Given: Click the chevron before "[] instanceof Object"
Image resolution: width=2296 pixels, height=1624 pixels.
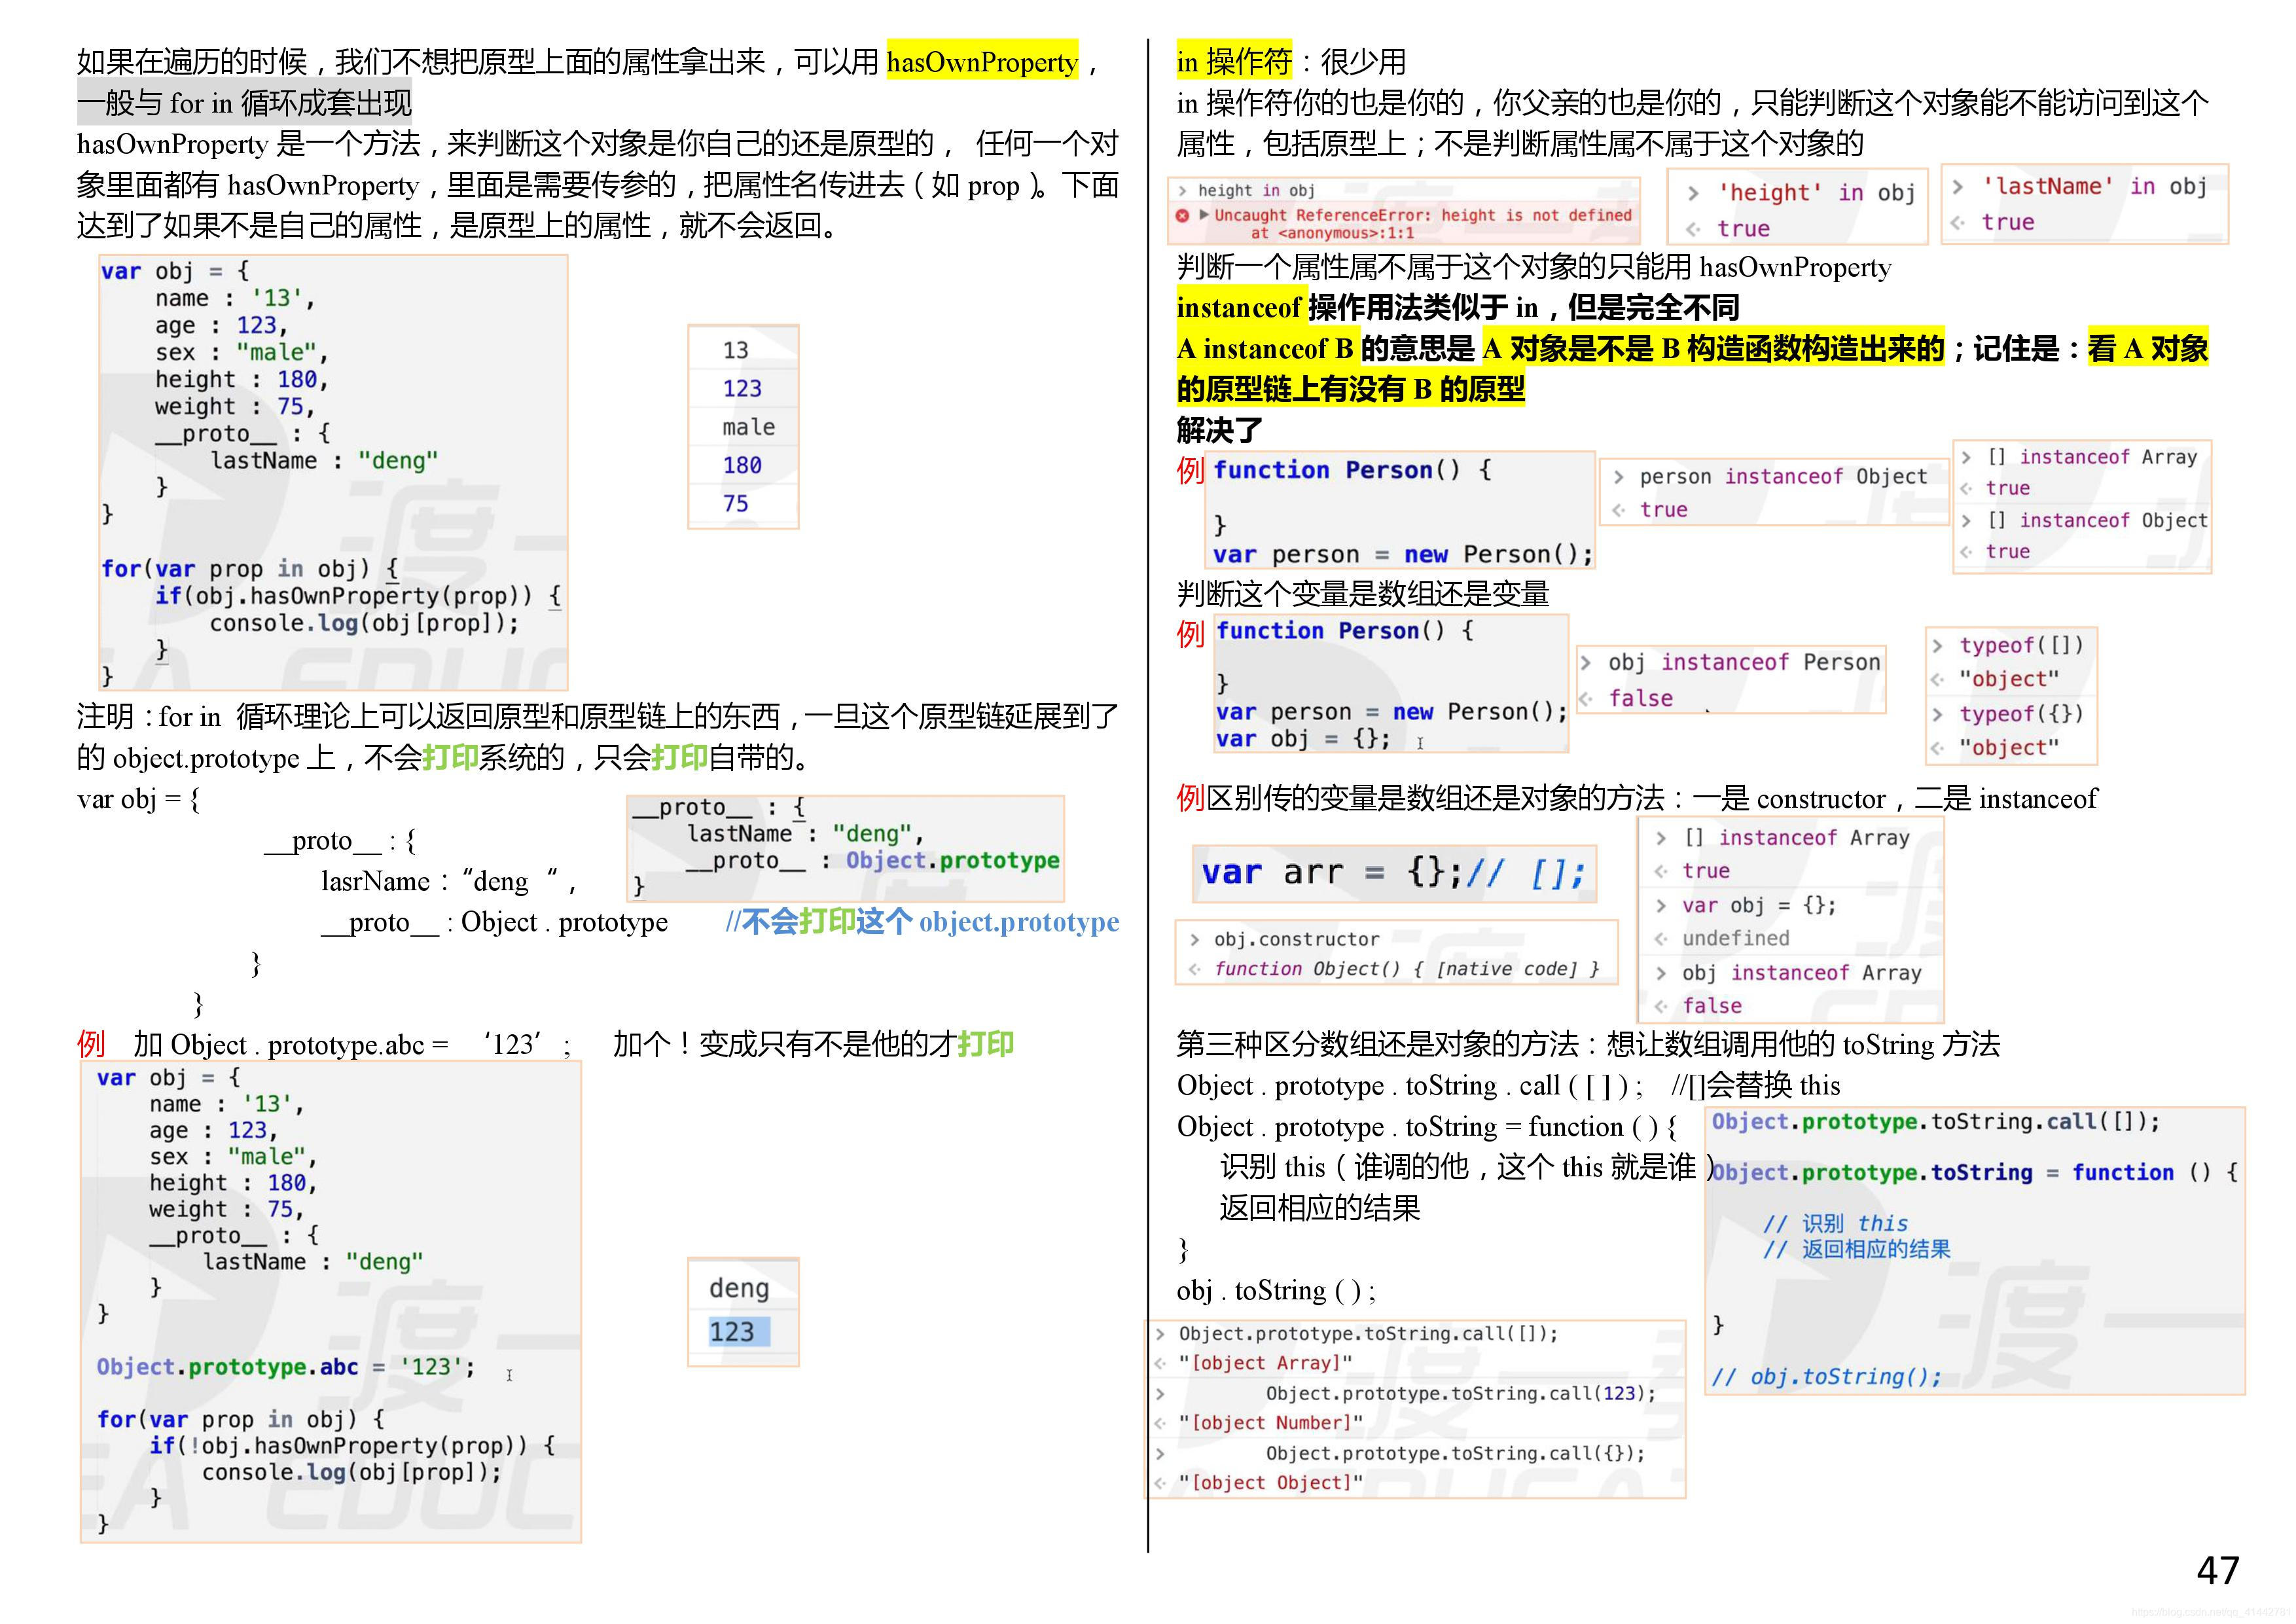Looking at the screenshot, I should pyautogui.click(x=1966, y=520).
